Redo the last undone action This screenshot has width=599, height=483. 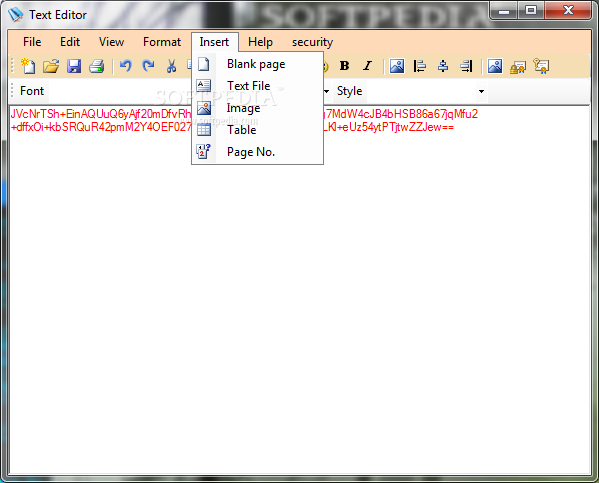[148, 66]
